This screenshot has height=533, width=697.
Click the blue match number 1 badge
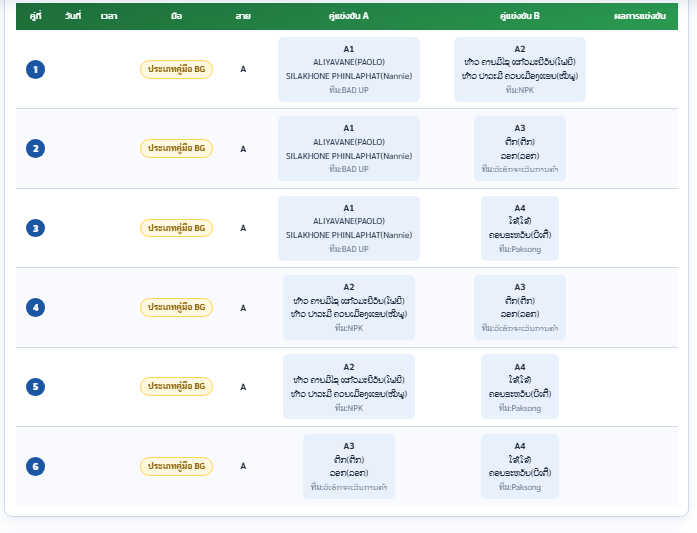[x=36, y=69]
